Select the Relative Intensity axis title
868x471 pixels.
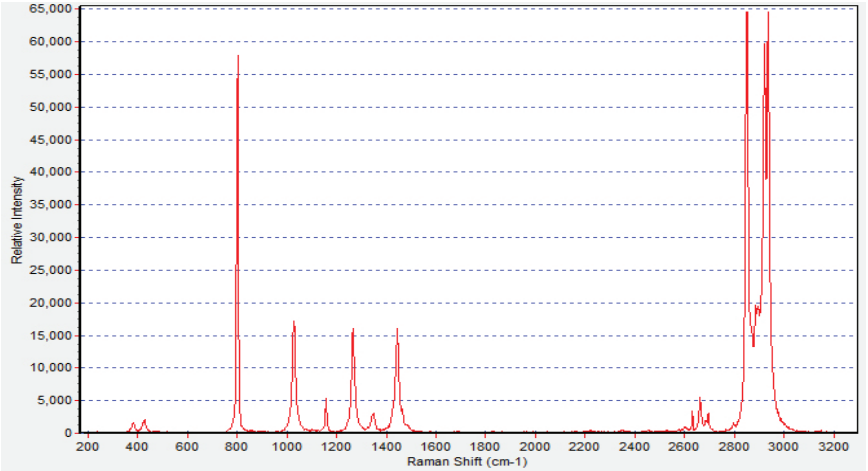click(x=17, y=220)
